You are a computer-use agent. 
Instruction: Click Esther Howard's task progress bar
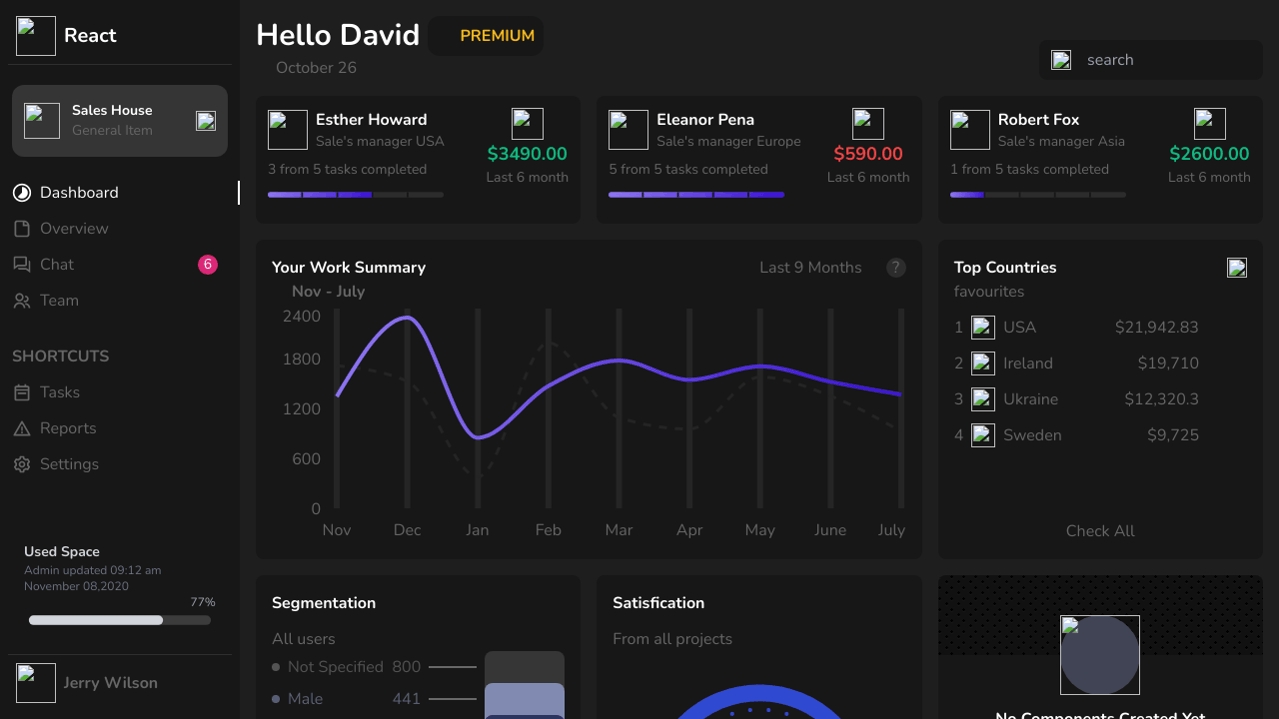point(356,195)
